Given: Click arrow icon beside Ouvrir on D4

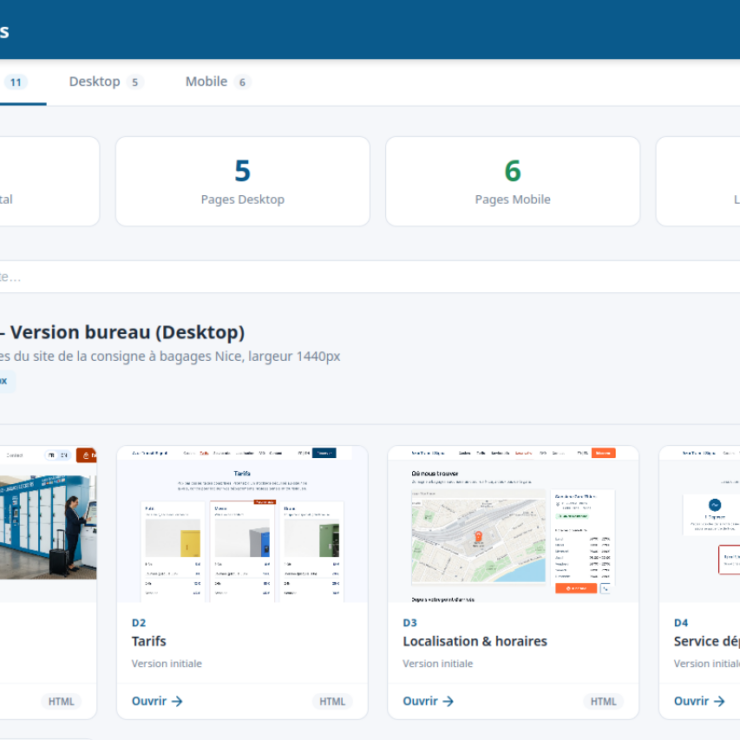Looking at the screenshot, I should coord(719,701).
